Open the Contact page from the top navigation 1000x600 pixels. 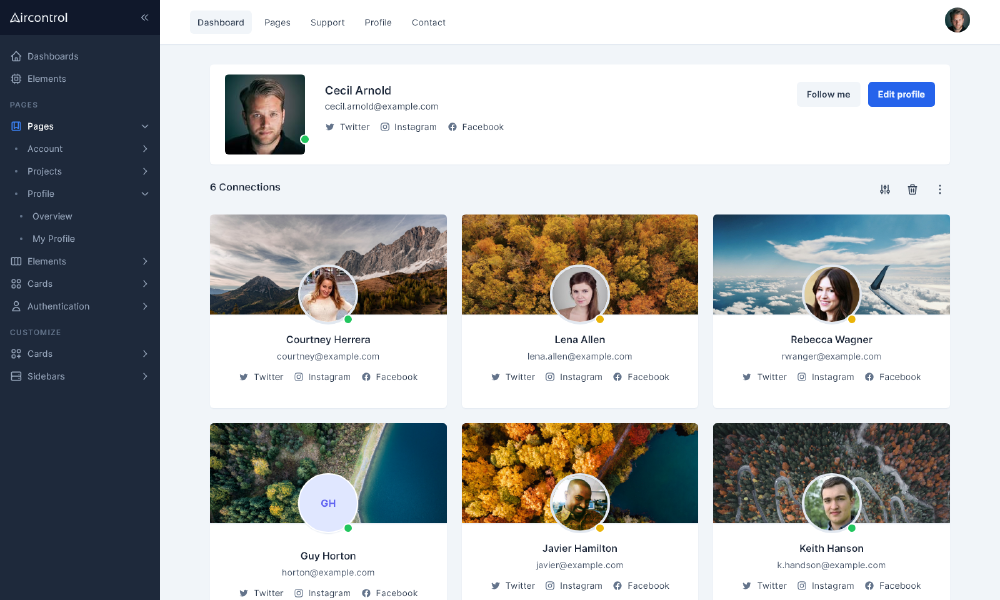[x=428, y=22]
